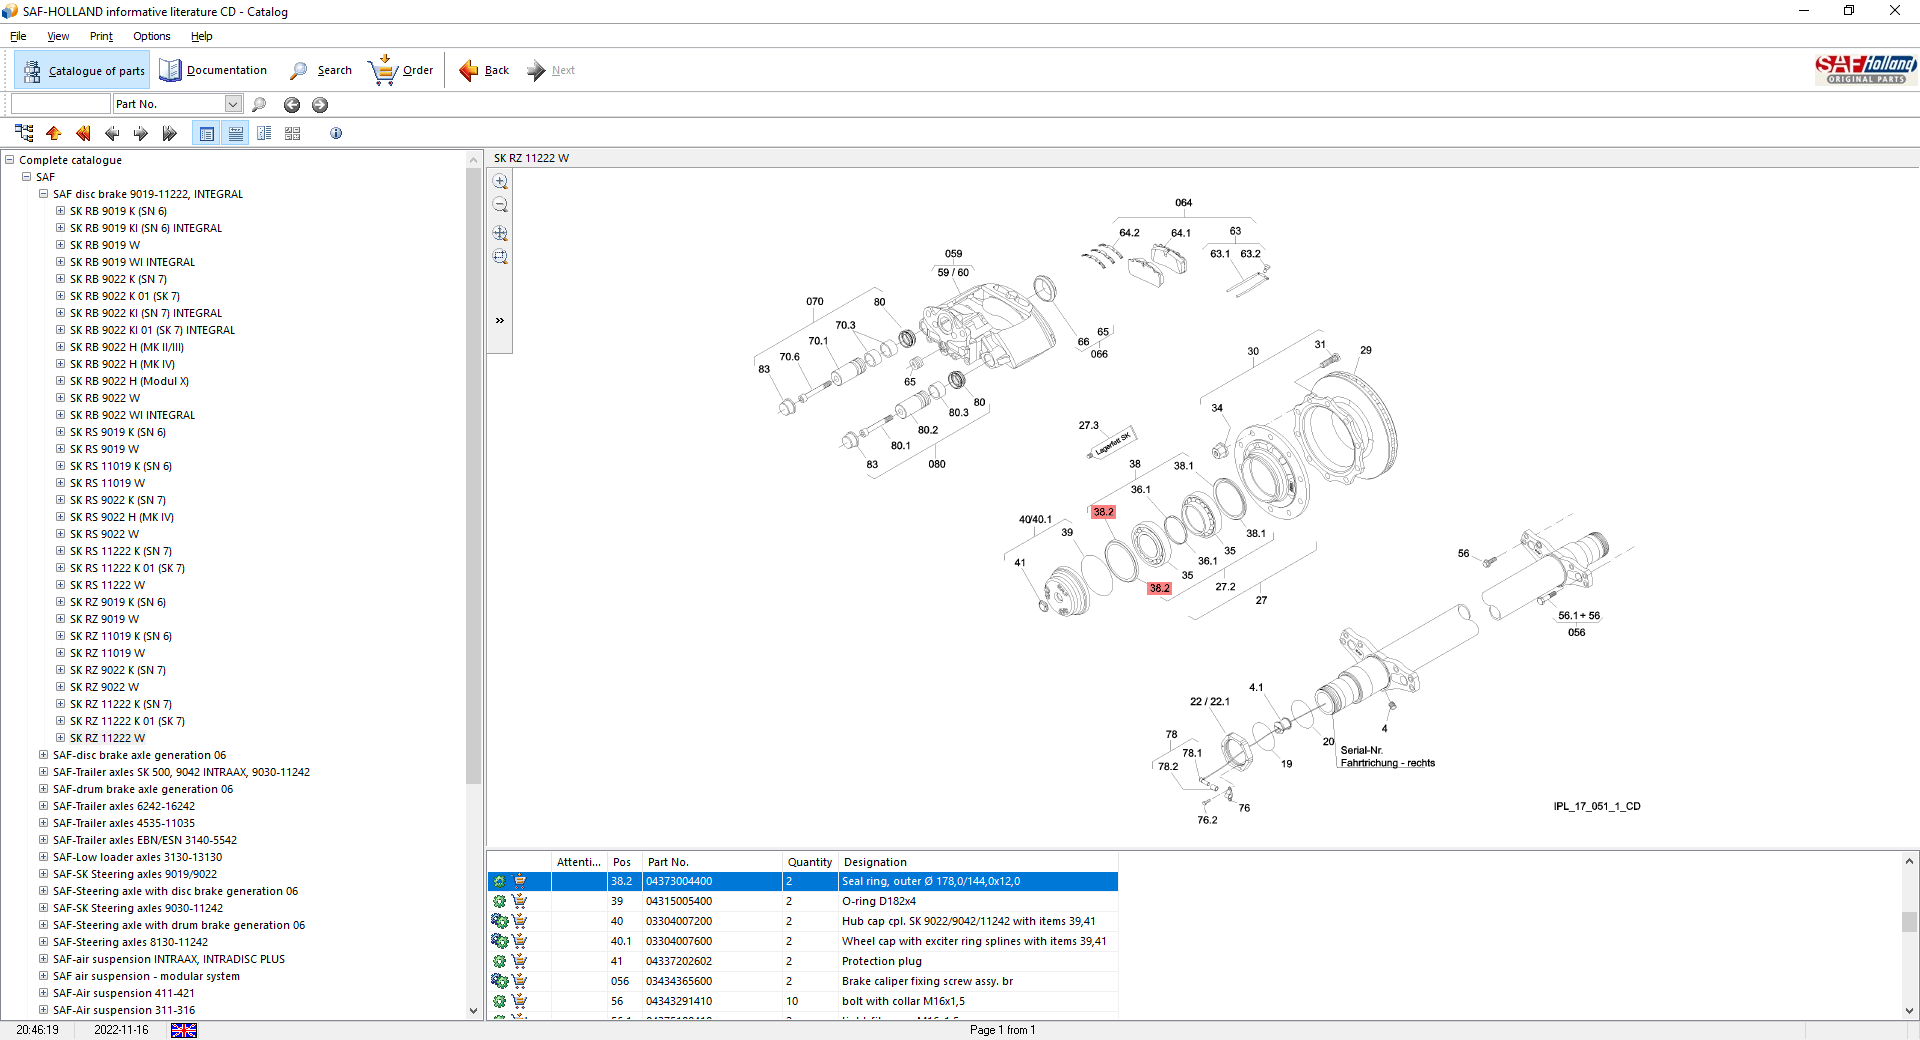Click the orange up-arrow navigation icon
Image resolution: width=1920 pixels, height=1040 pixels.
[54, 133]
